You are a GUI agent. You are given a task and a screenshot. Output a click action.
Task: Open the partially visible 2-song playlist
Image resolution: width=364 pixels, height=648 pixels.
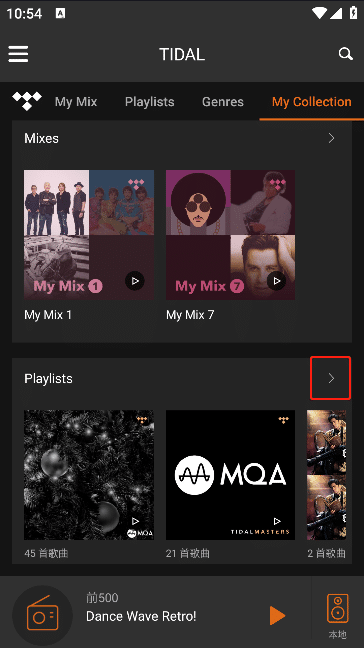point(326,475)
